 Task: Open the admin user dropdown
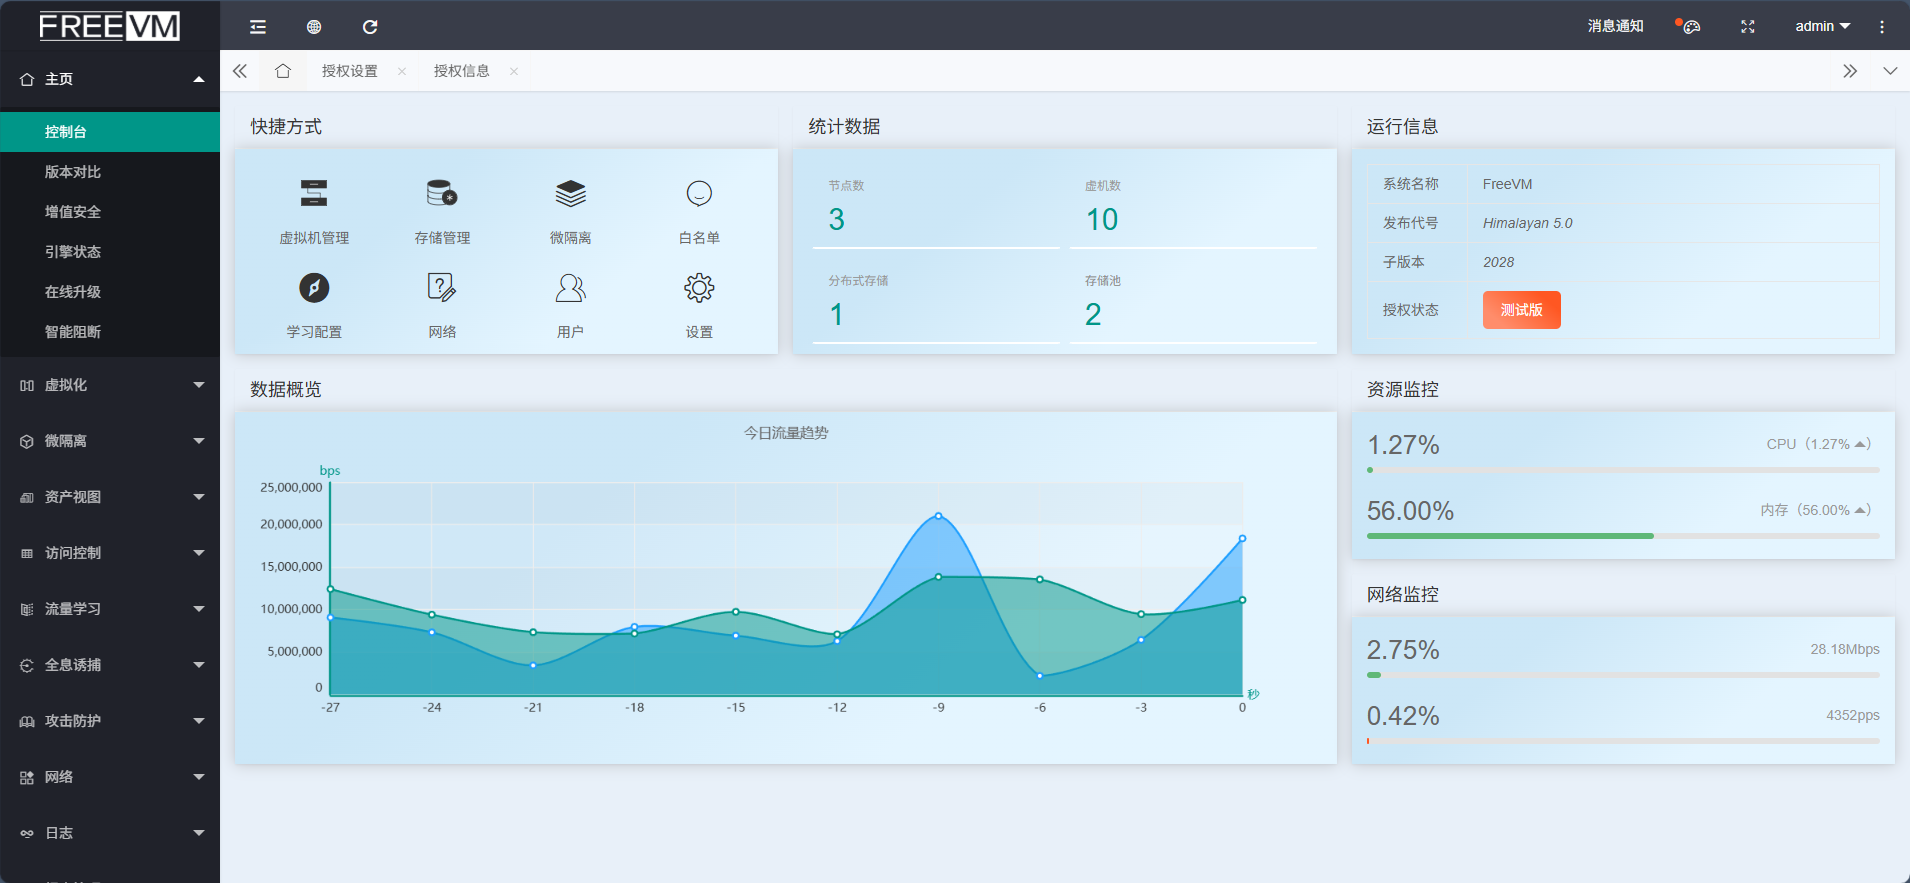pyautogui.click(x=1822, y=27)
